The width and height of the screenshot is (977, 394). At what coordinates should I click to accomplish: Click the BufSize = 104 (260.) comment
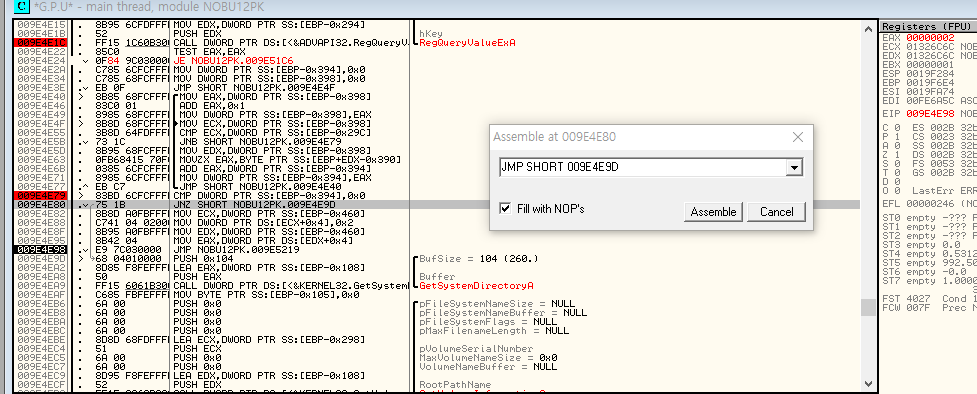(479, 258)
